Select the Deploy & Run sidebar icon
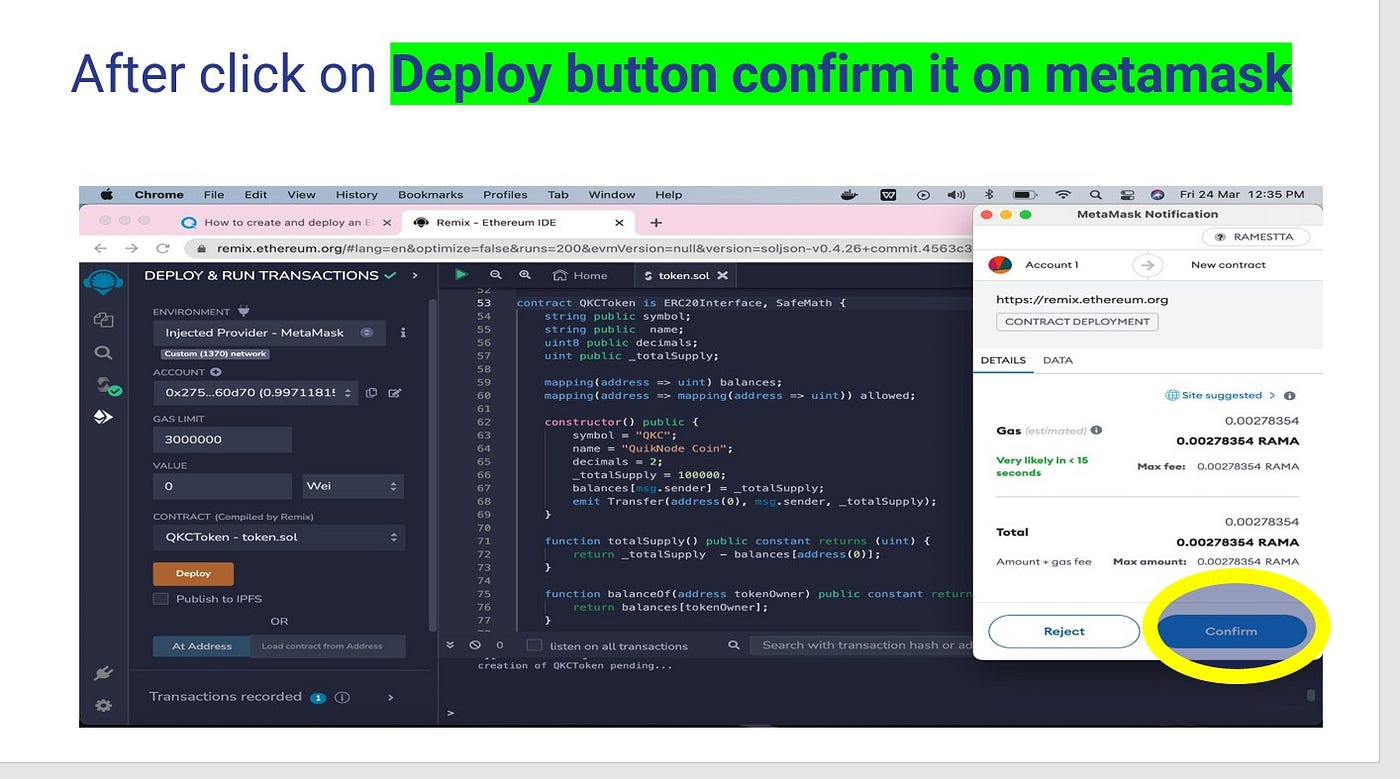The height and width of the screenshot is (779, 1400). pos(103,417)
